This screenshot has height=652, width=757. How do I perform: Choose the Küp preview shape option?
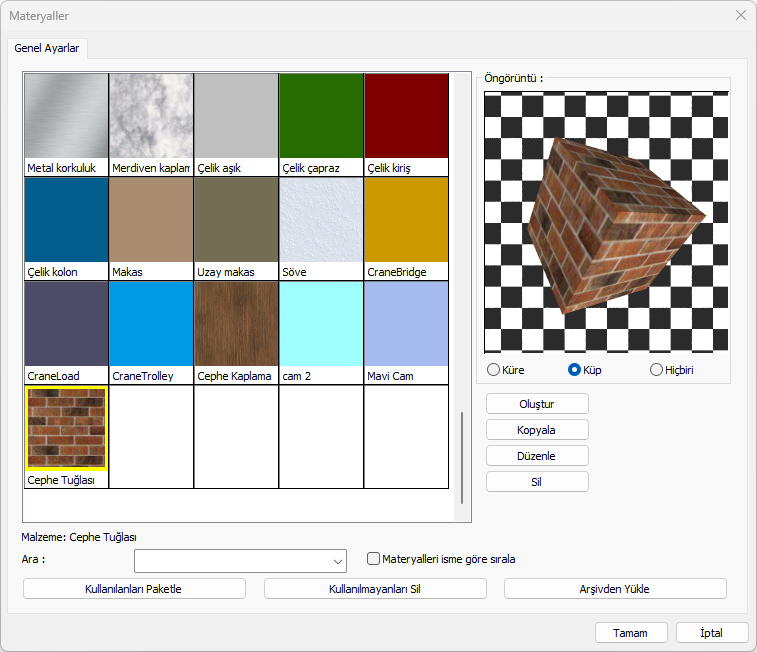coord(575,370)
